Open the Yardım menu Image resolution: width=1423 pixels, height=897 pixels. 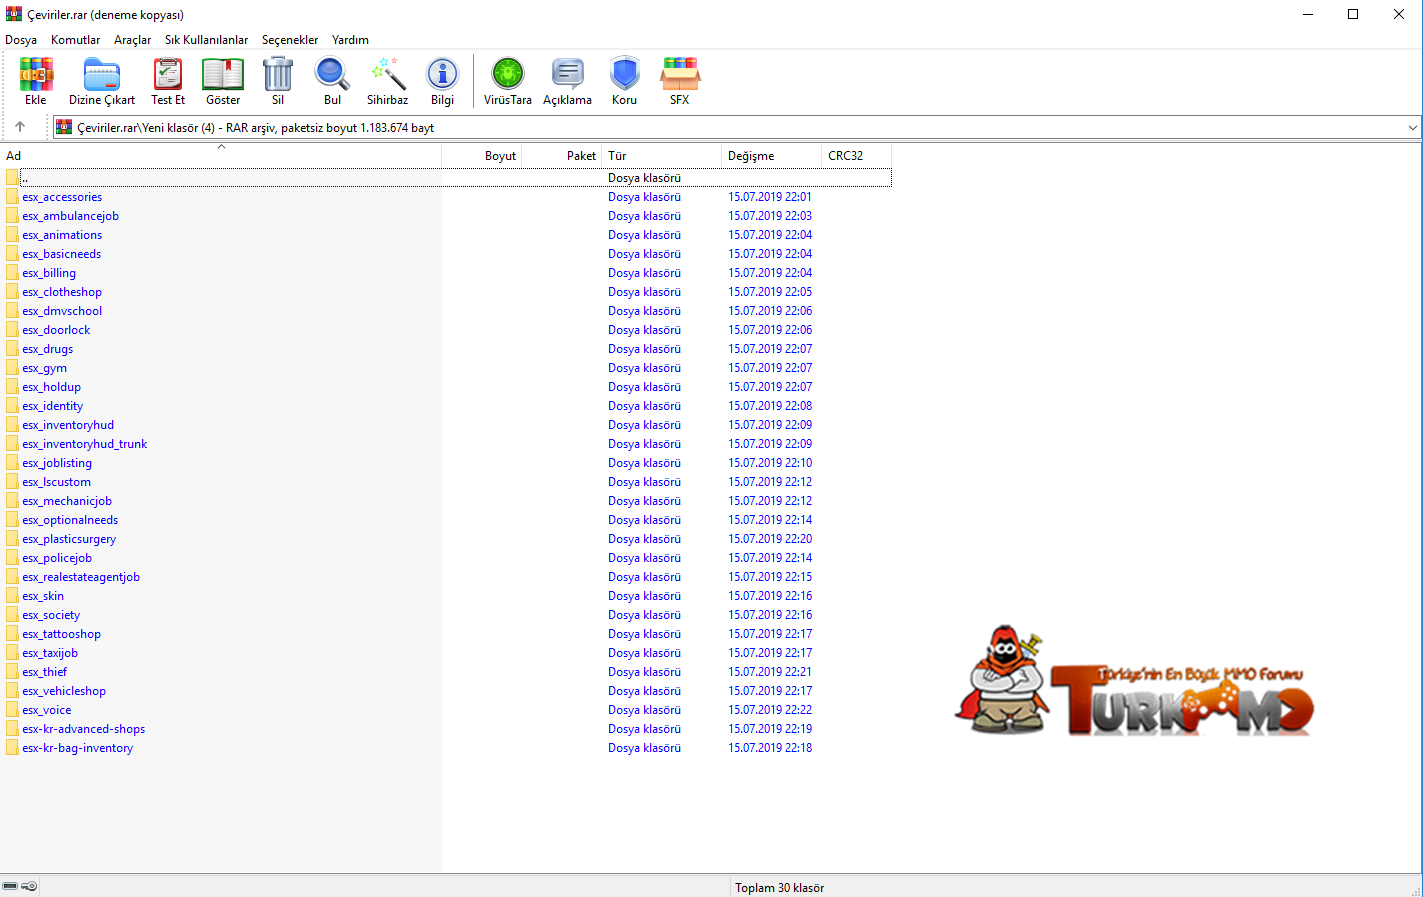click(350, 40)
